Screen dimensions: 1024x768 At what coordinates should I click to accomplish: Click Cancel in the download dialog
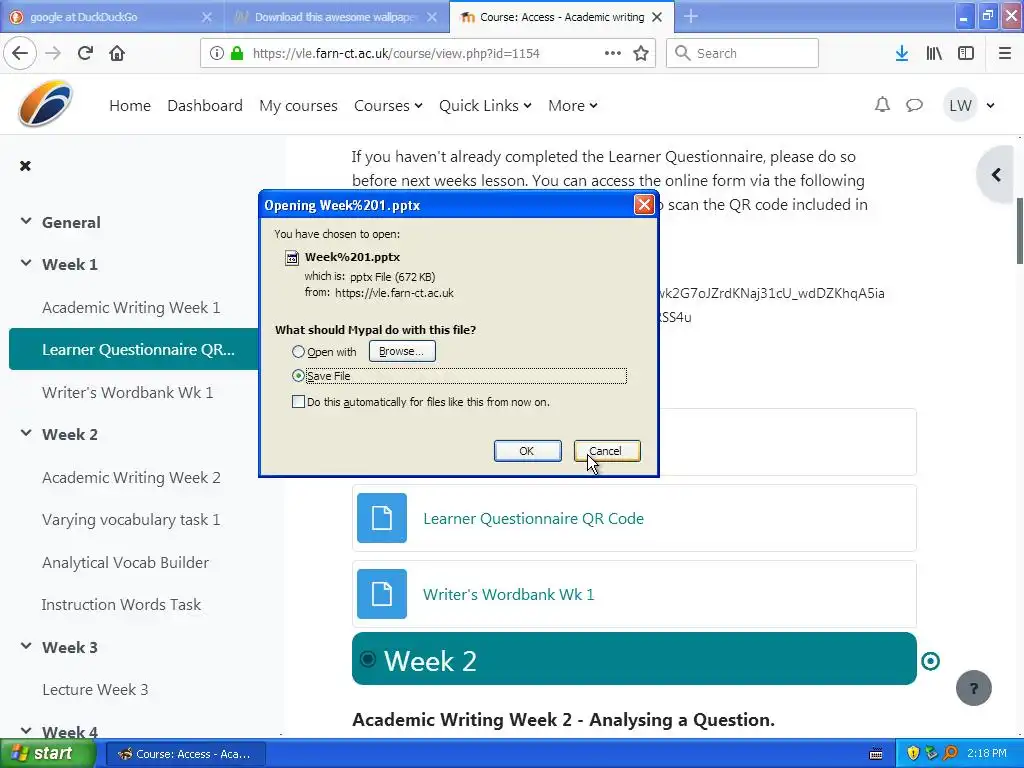pos(607,451)
